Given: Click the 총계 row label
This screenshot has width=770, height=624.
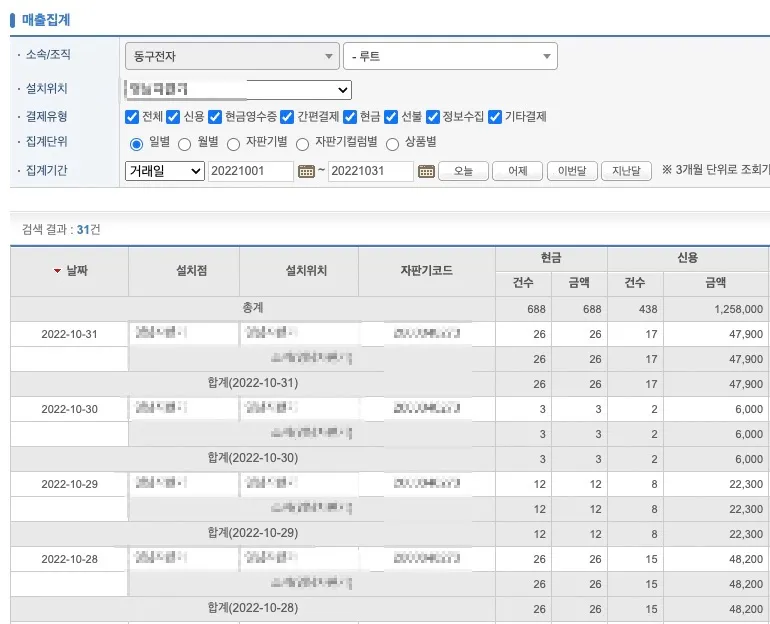Looking at the screenshot, I should (x=253, y=308).
